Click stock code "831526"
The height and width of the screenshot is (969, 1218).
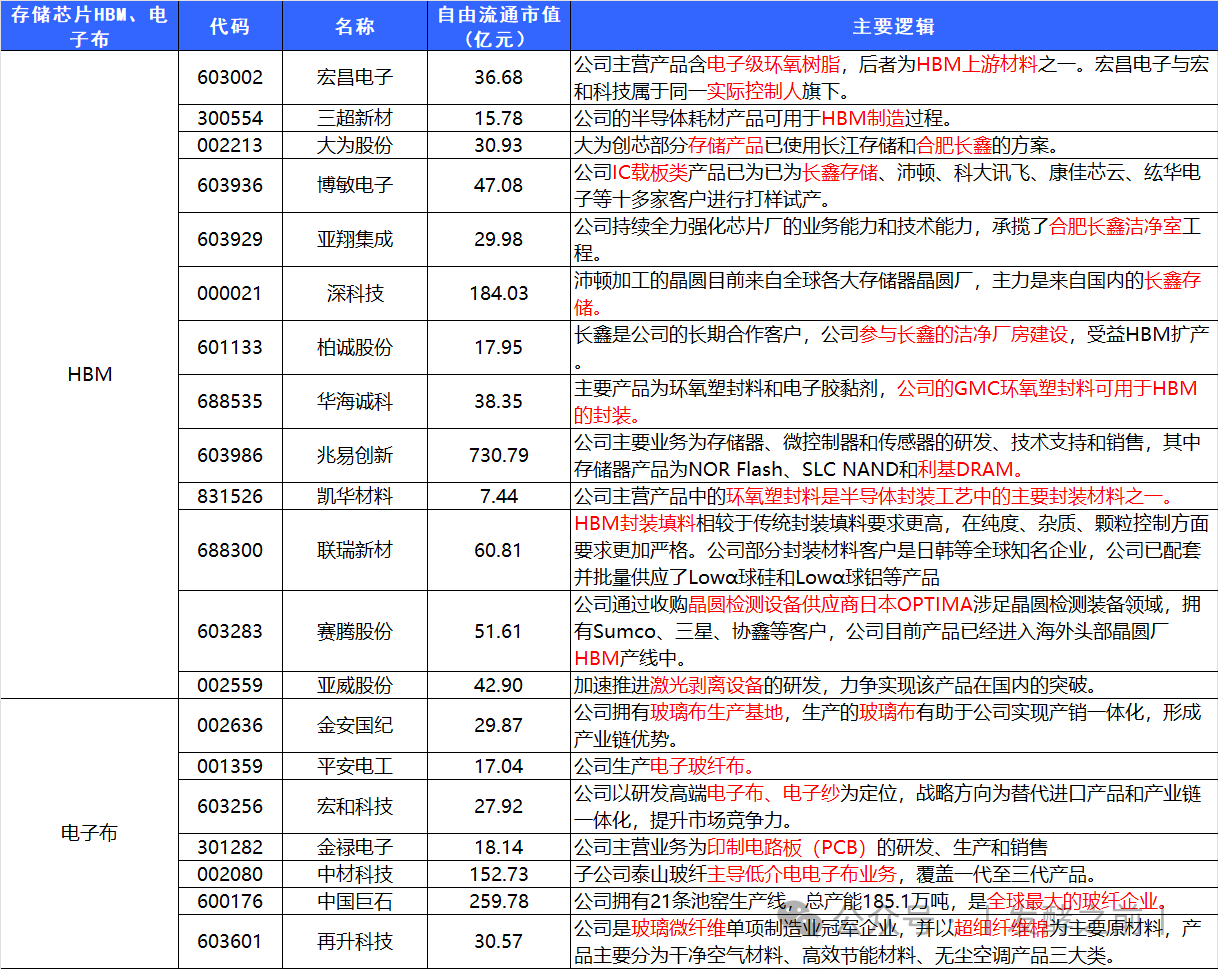coord(230,496)
